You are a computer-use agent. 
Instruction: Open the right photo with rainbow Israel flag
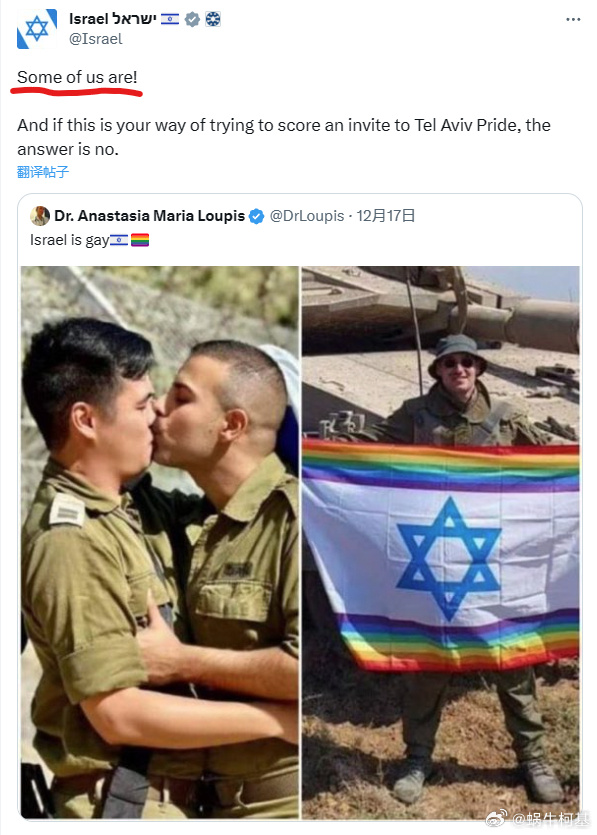(440, 542)
